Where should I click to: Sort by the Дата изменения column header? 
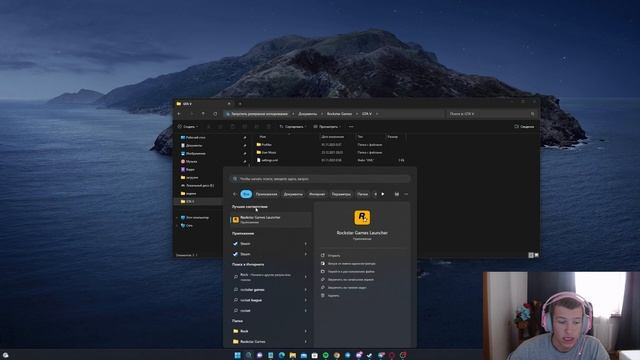click(333, 137)
